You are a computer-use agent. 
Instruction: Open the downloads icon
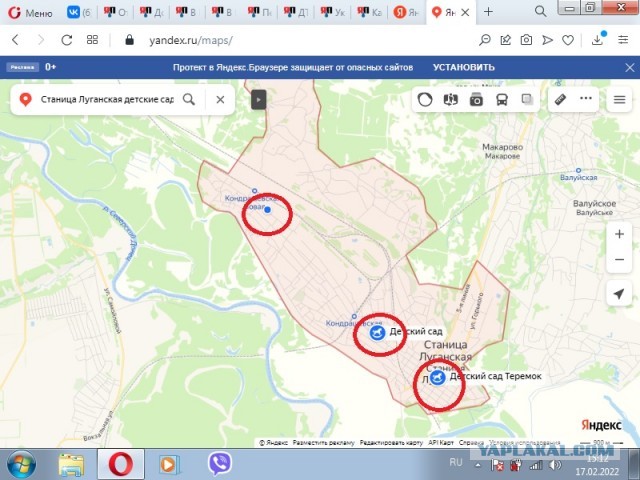point(598,39)
